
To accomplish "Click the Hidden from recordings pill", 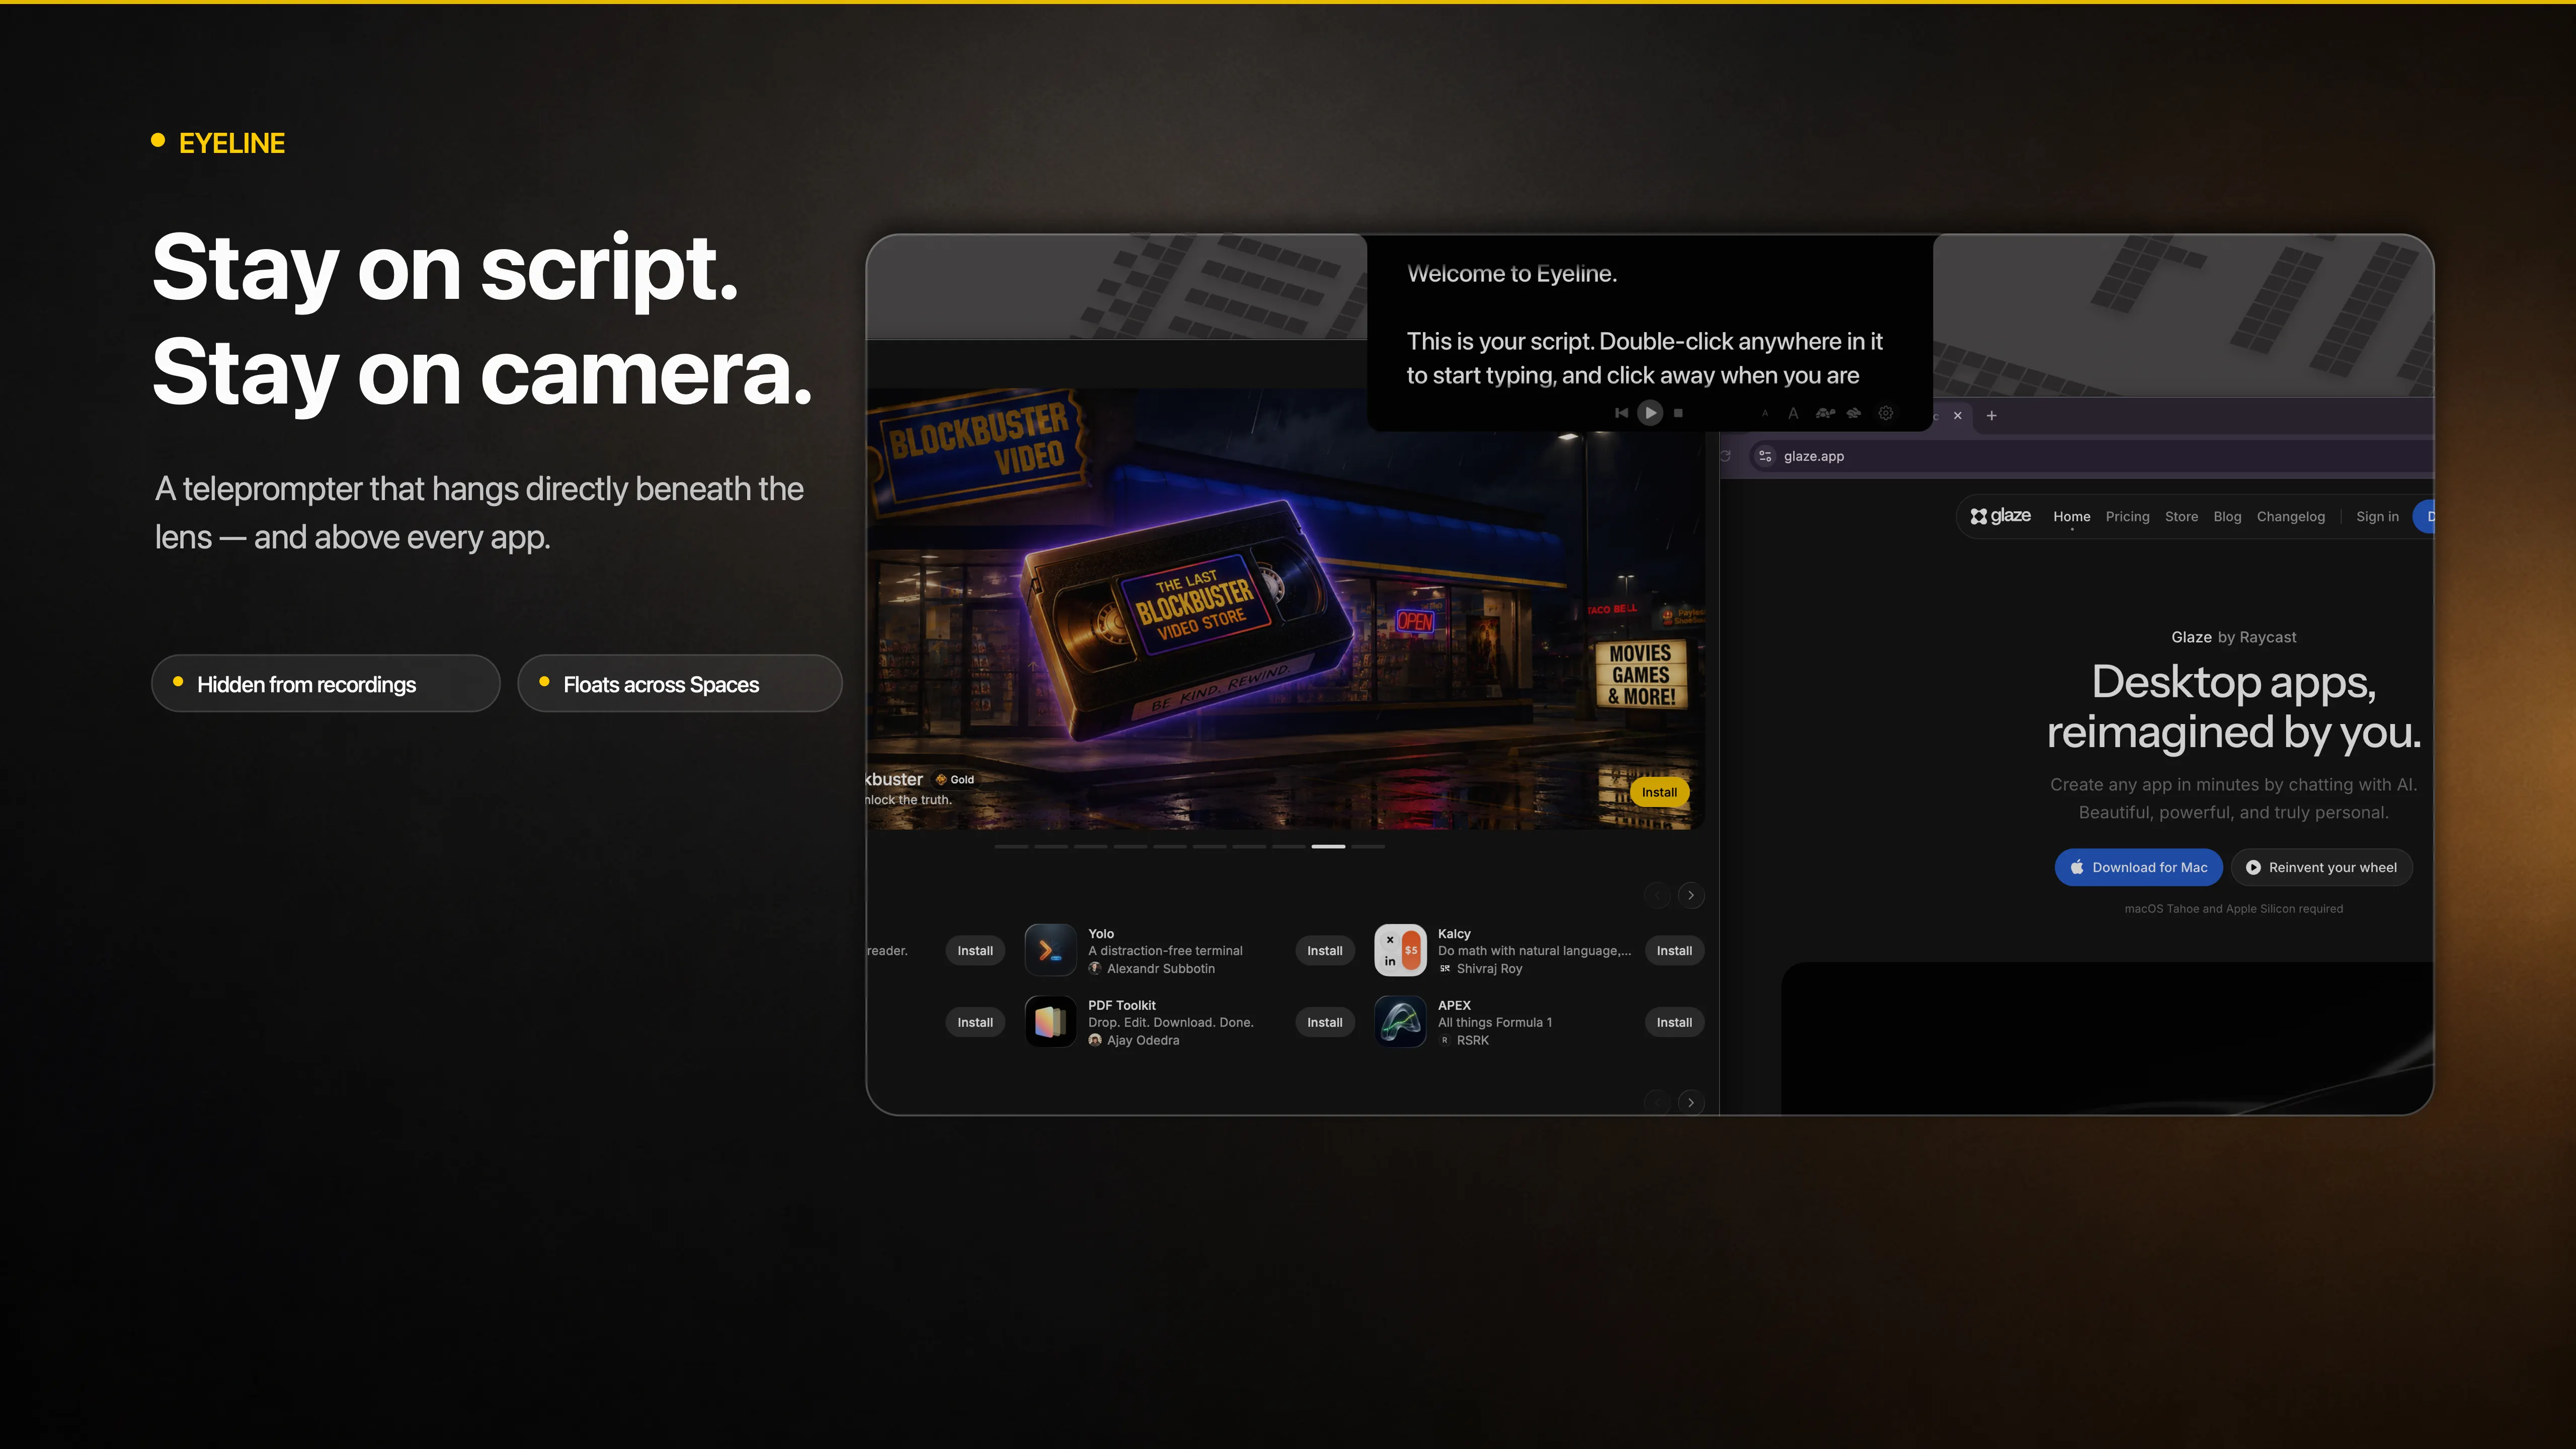I will pos(325,684).
